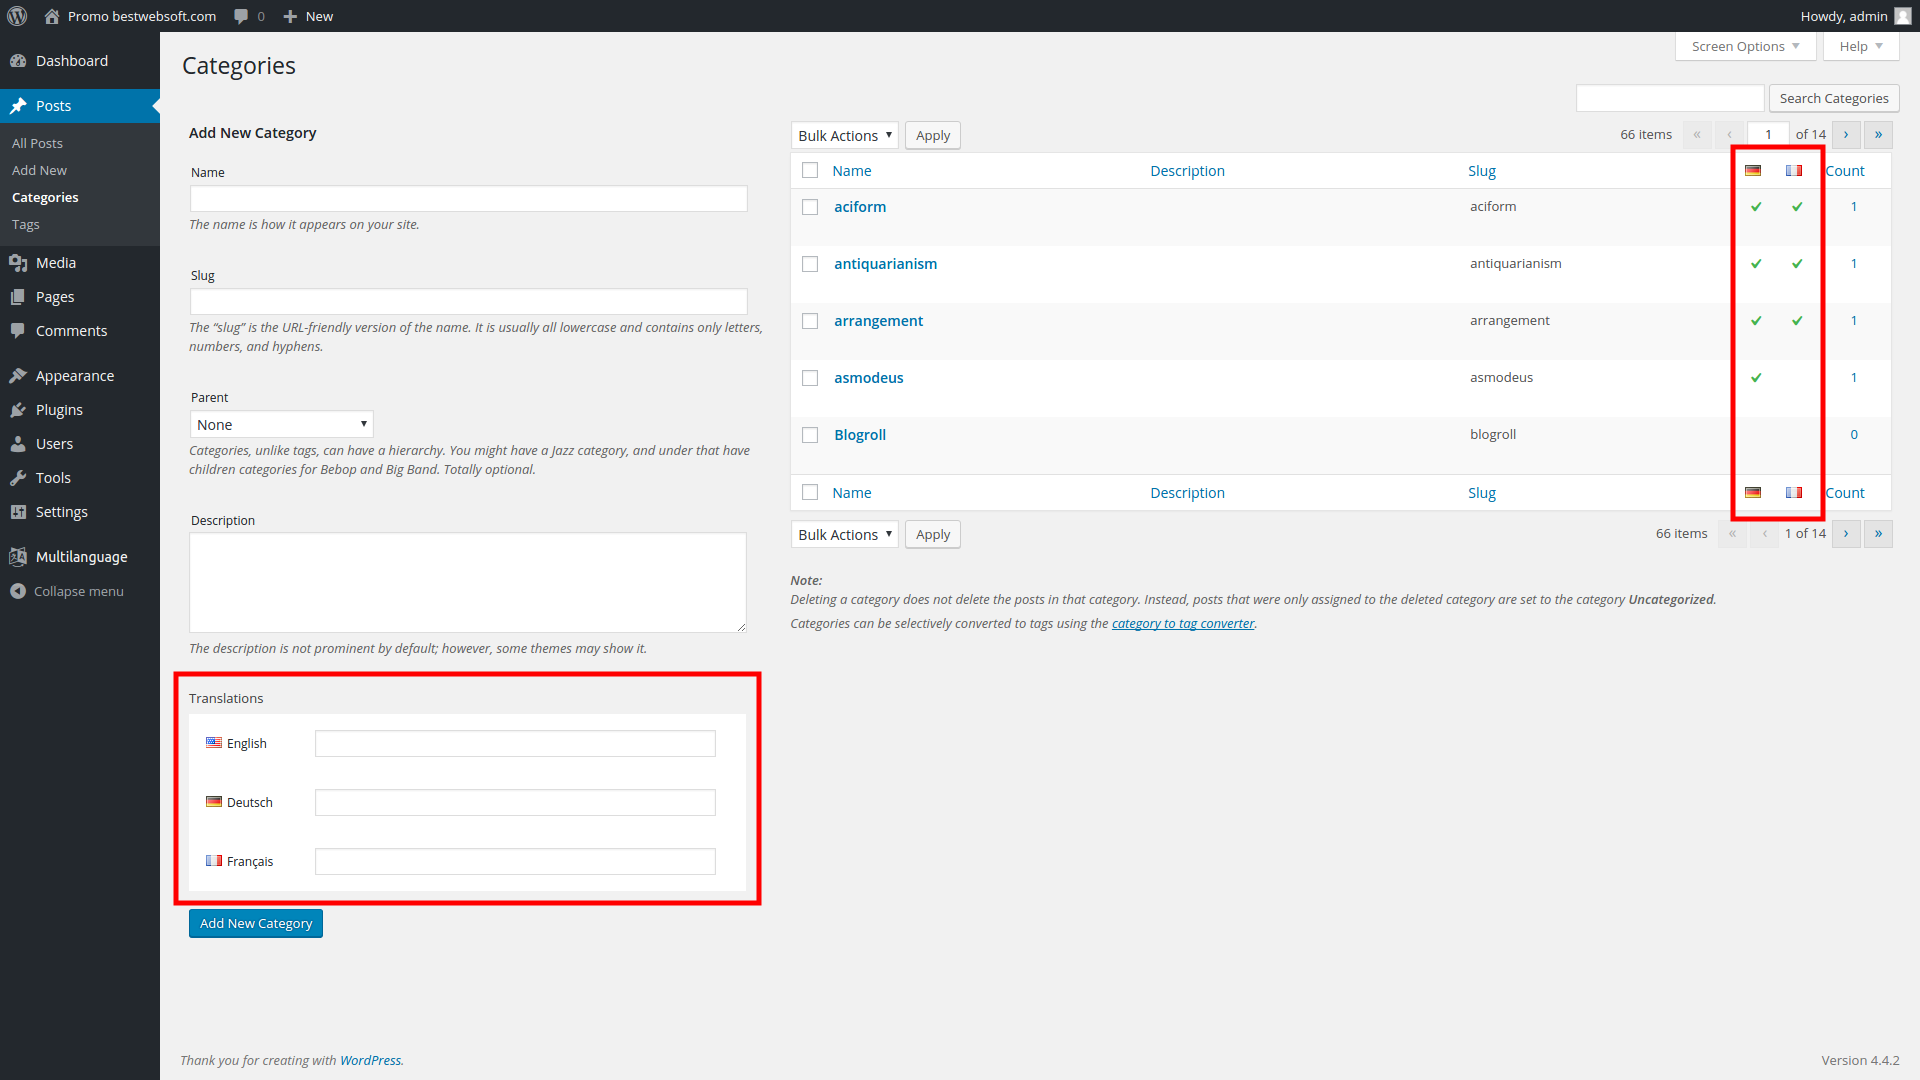Open the comments bubble icon in admin bar
Image resolution: width=1920 pixels, height=1080 pixels.
pyautogui.click(x=241, y=16)
